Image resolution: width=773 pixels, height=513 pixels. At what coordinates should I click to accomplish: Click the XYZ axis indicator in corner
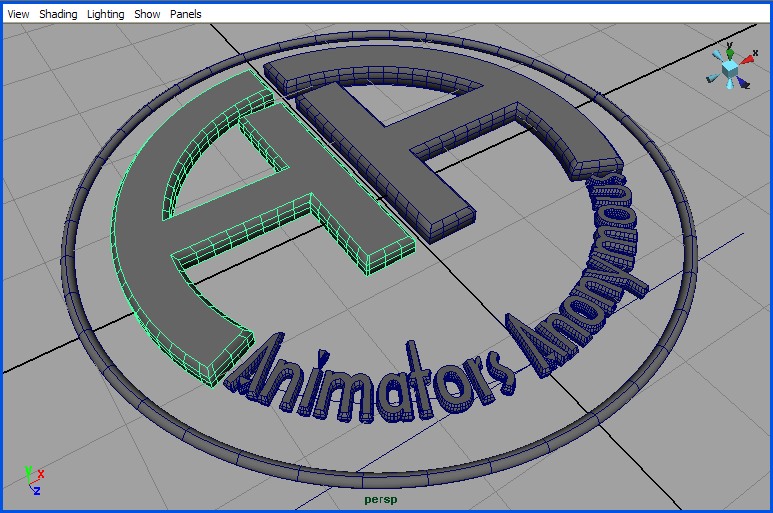coord(34,480)
